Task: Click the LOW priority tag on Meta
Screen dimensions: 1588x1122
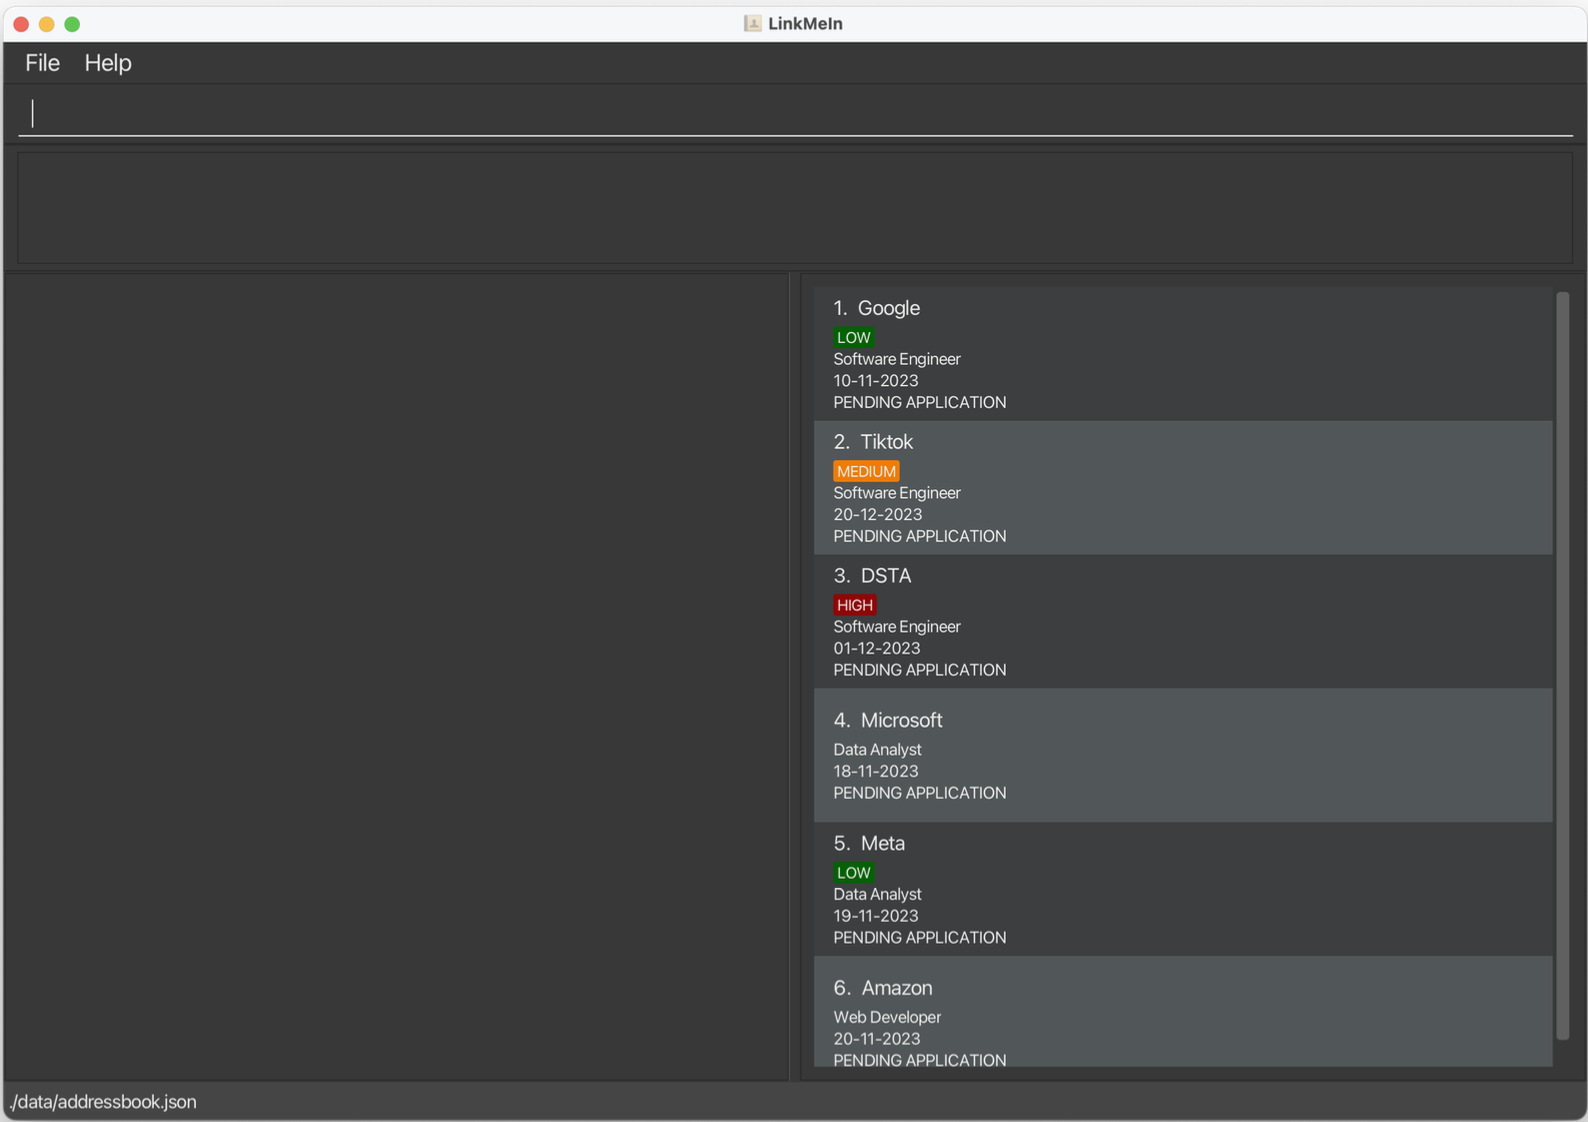Action: pyautogui.click(x=854, y=873)
